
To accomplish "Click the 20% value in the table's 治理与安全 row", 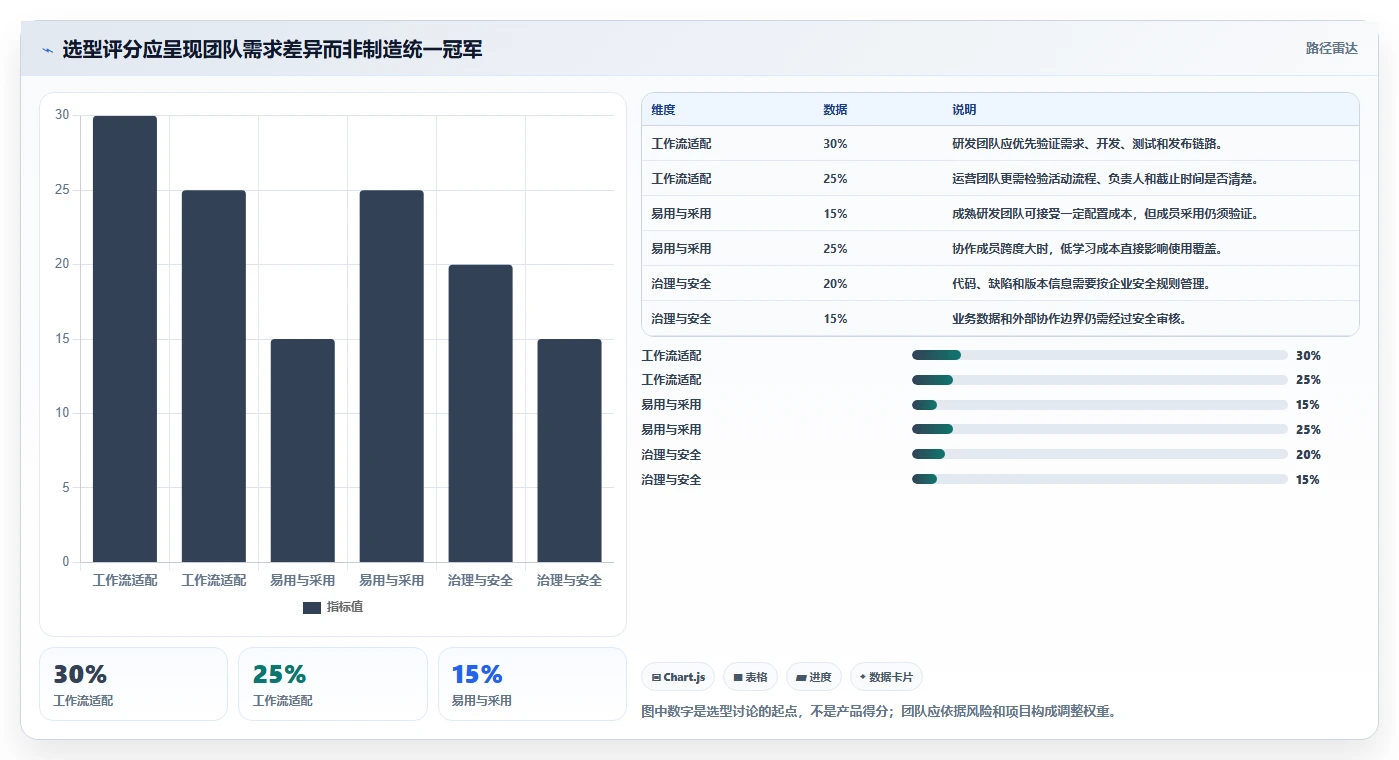I will [835, 284].
